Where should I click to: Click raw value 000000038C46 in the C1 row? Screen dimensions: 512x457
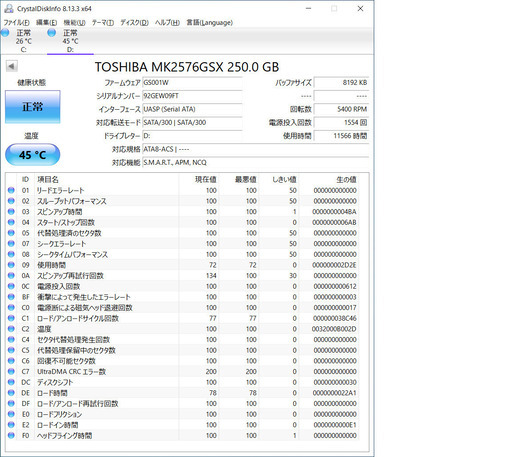click(x=335, y=318)
